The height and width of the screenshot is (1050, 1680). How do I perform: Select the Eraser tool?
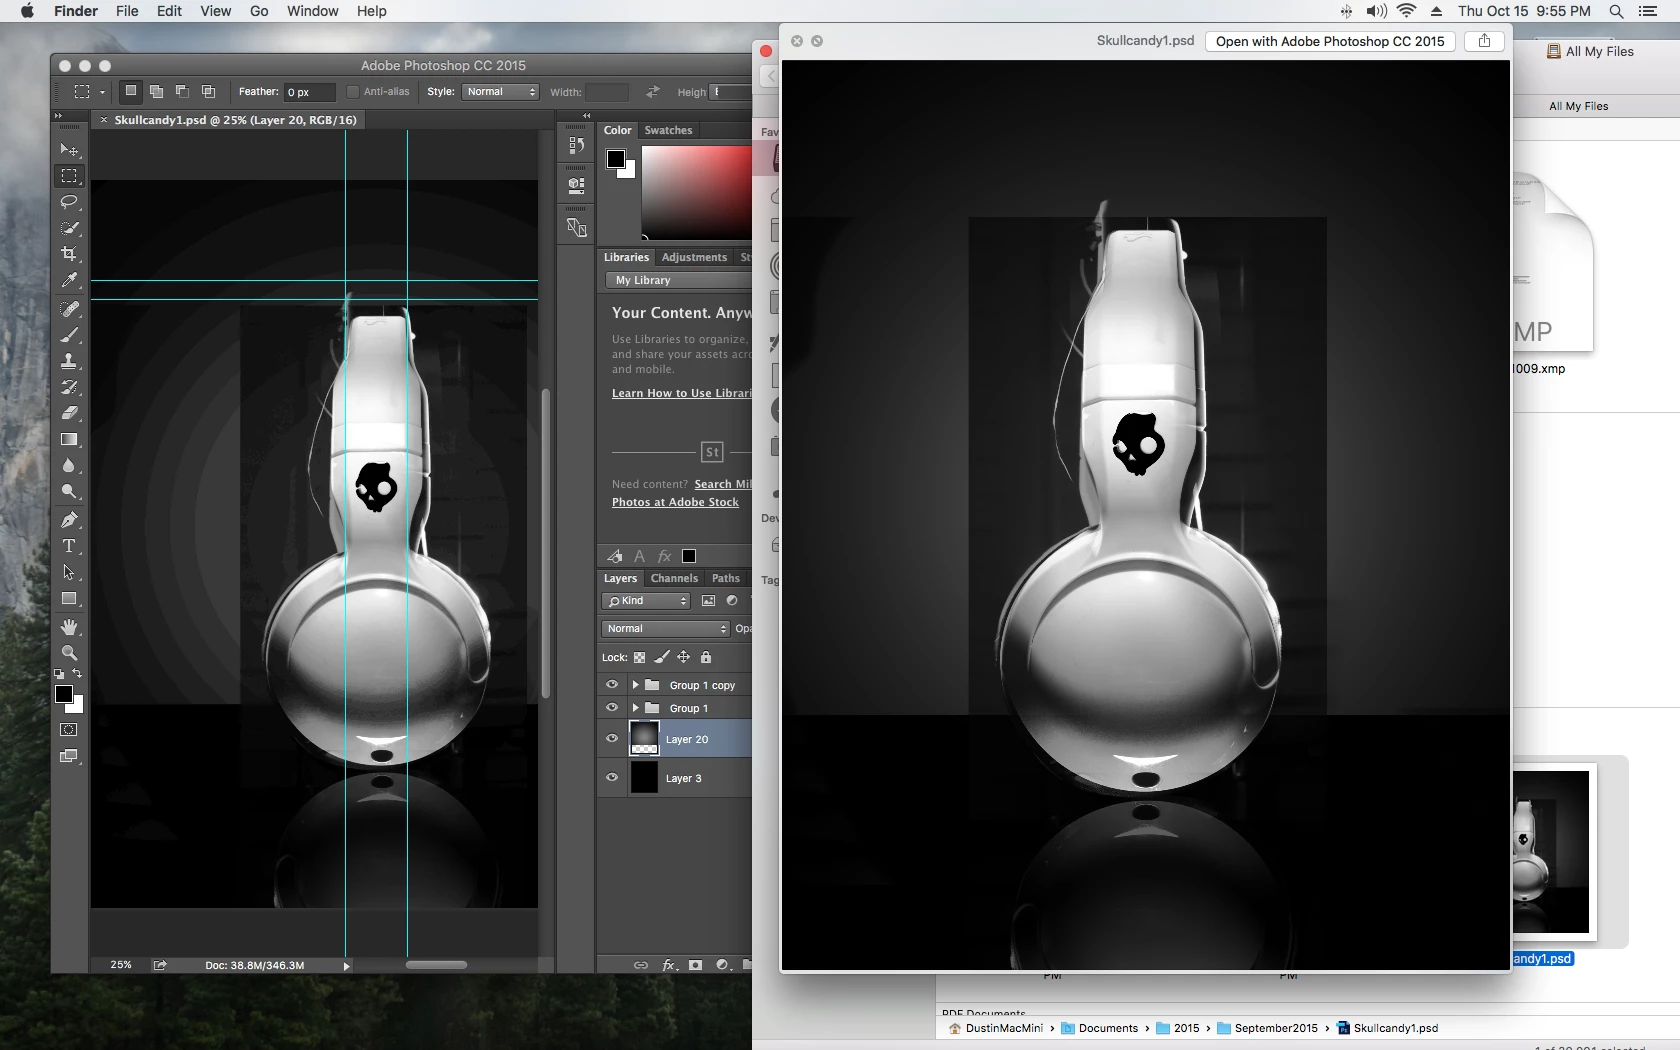69,413
